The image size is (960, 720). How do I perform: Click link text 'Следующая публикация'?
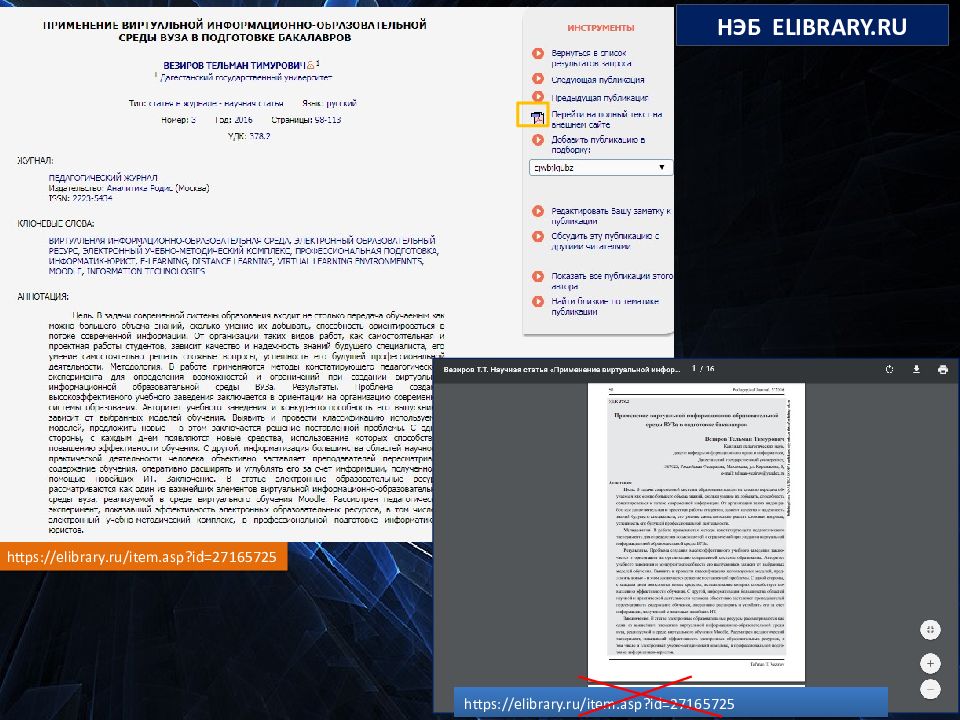point(598,80)
